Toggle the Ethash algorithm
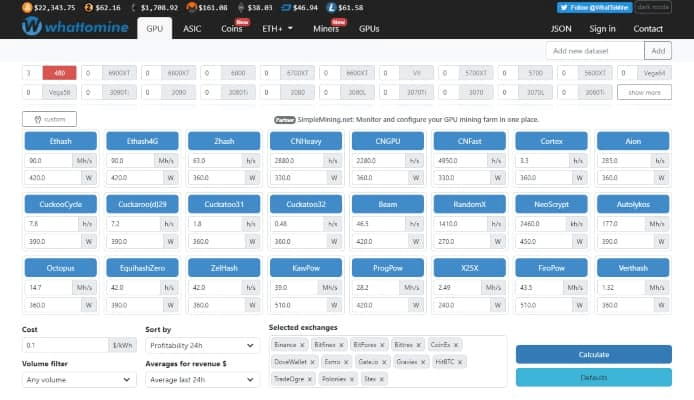694x400 pixels. click(x=61, y=141)
